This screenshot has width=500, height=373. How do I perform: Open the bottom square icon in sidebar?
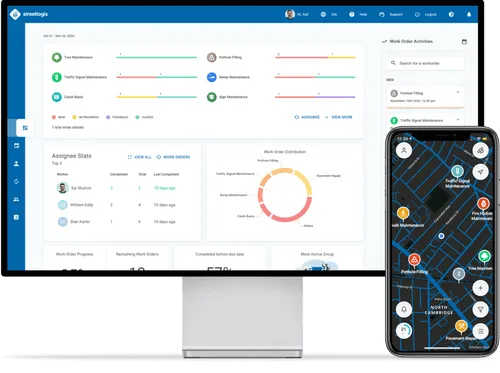click(16, 217)
